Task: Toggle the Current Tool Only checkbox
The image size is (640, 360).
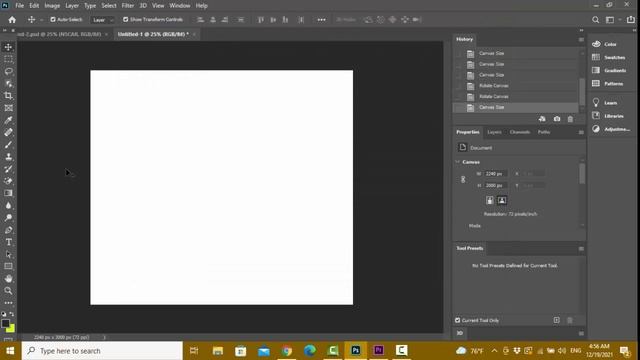Action: click(458, 320)
